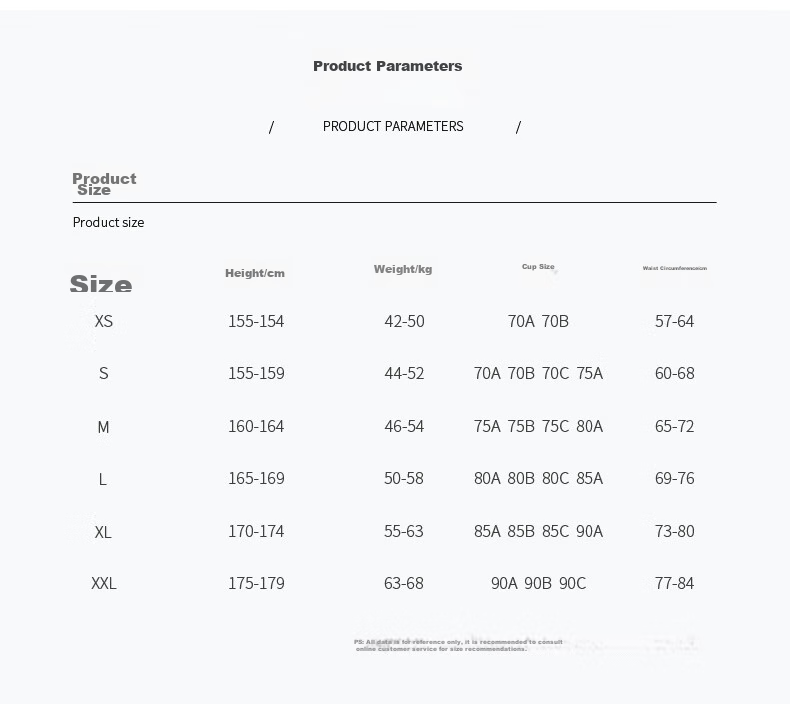
Task: Select the PRODUCT PARAMETERS subtitle text
Action: tap(393, 126)
